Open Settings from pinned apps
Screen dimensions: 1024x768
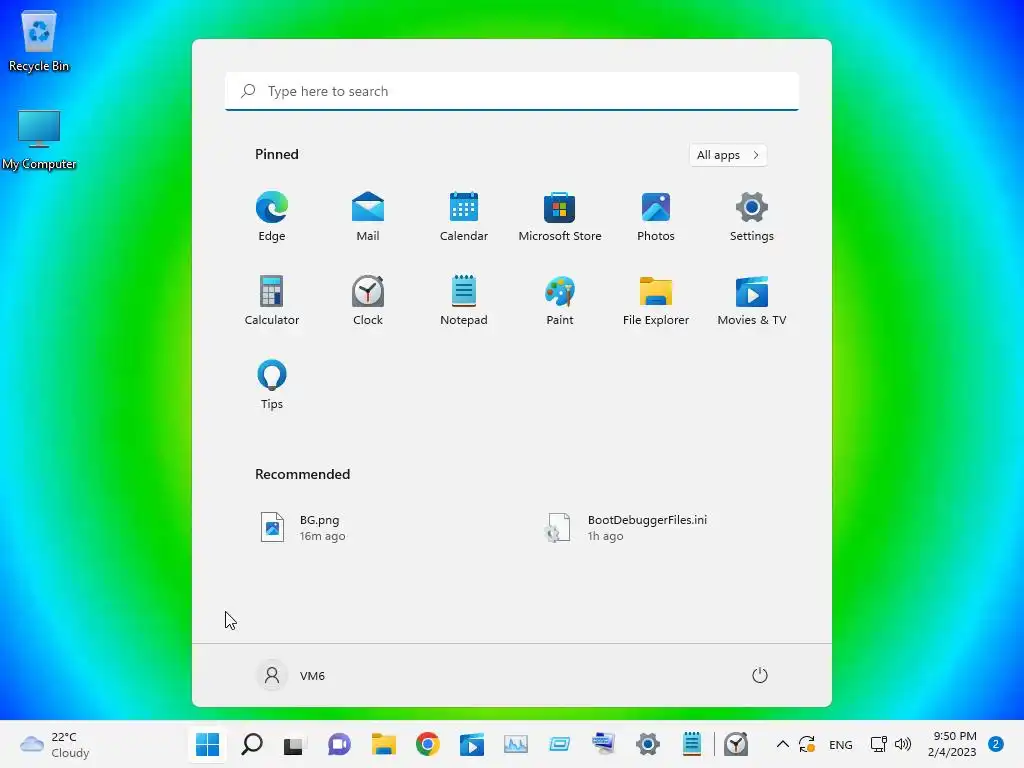752,217
